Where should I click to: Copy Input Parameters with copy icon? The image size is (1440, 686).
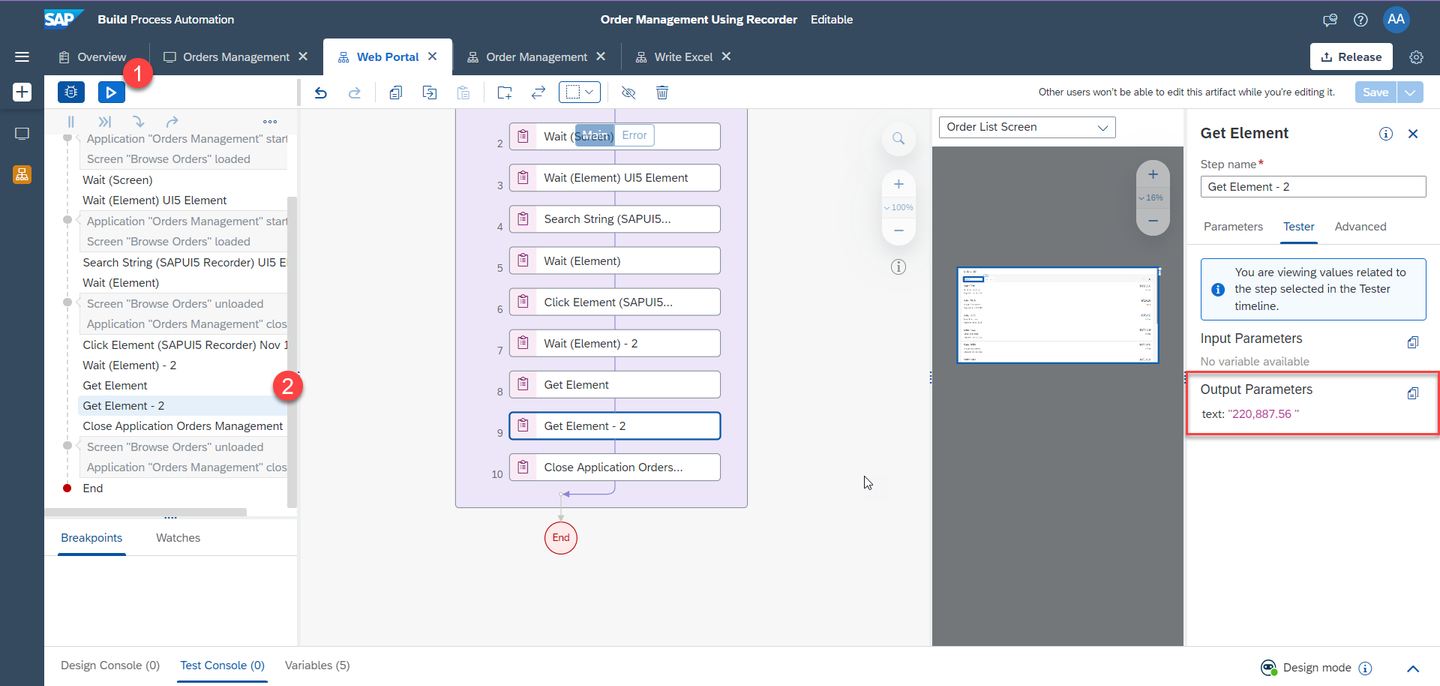click(1413, 342)
